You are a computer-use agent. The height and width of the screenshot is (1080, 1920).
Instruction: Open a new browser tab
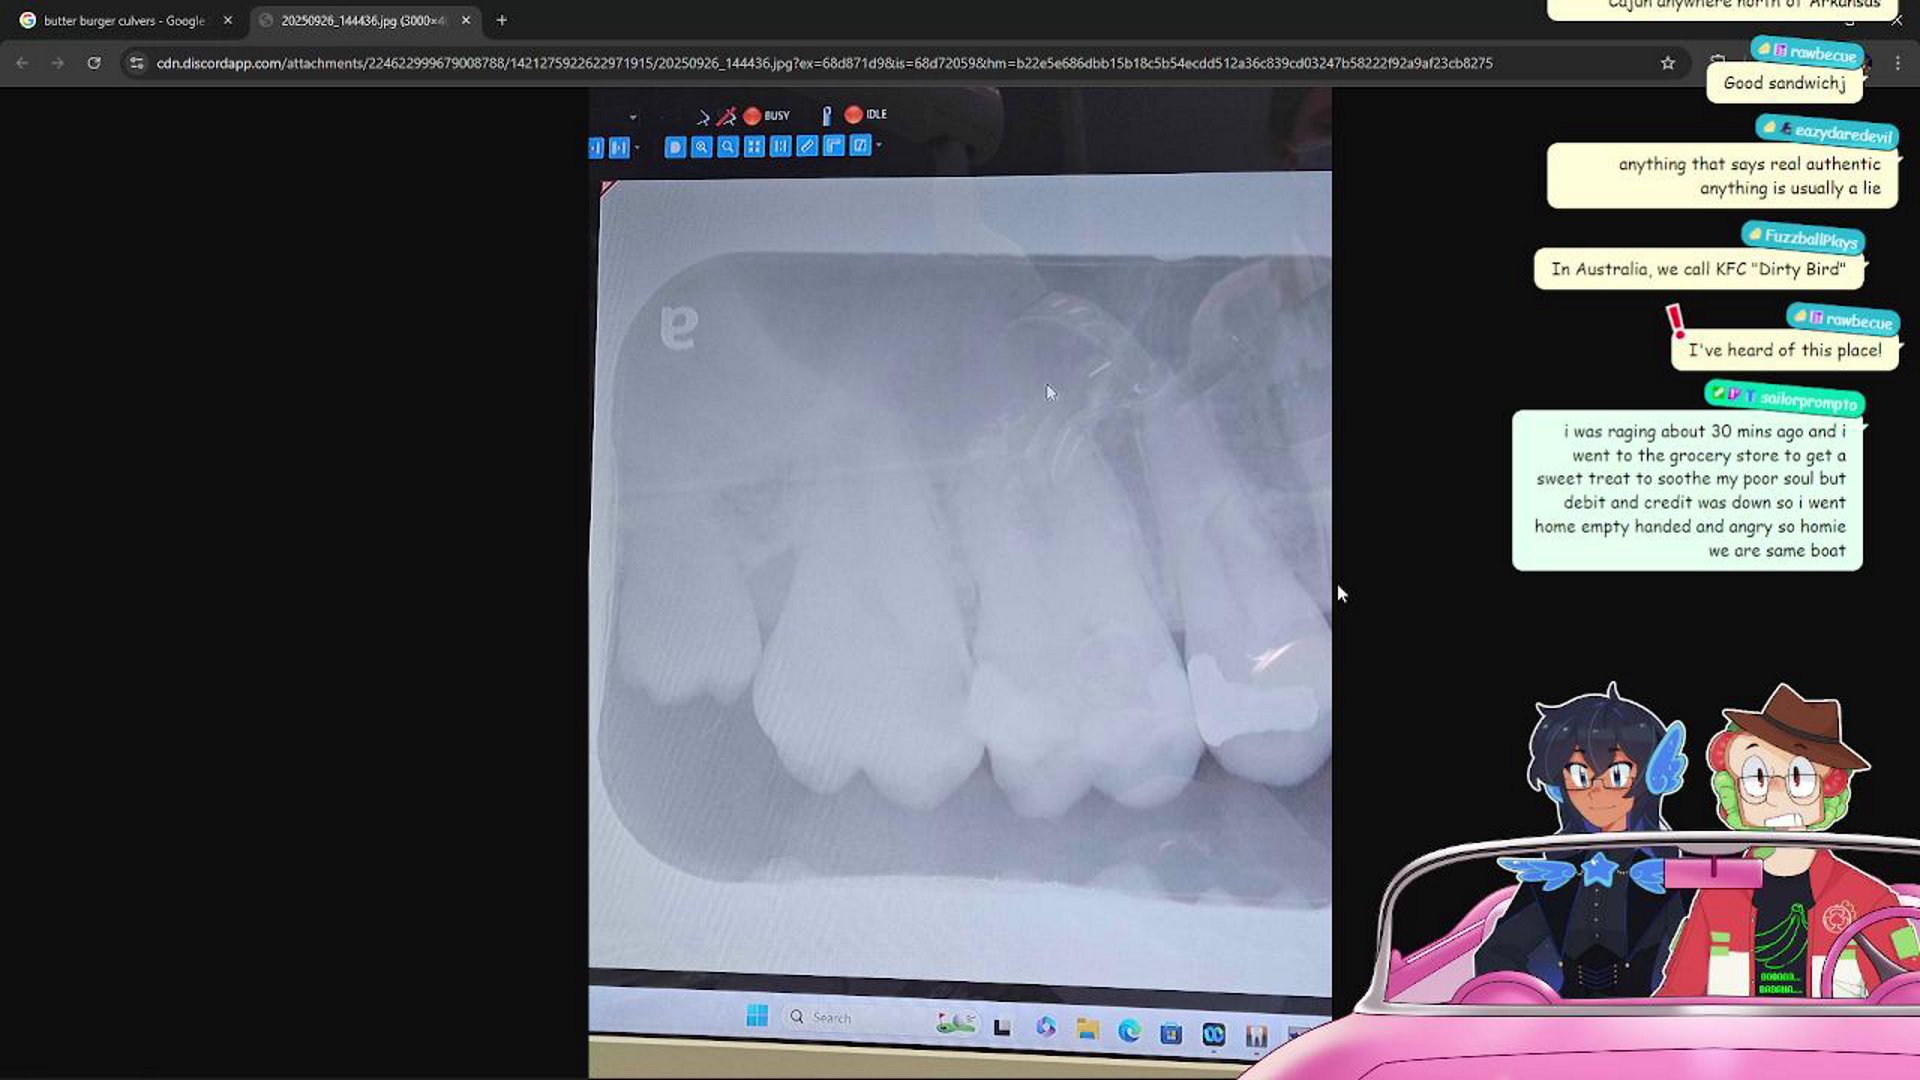[502, 20]
